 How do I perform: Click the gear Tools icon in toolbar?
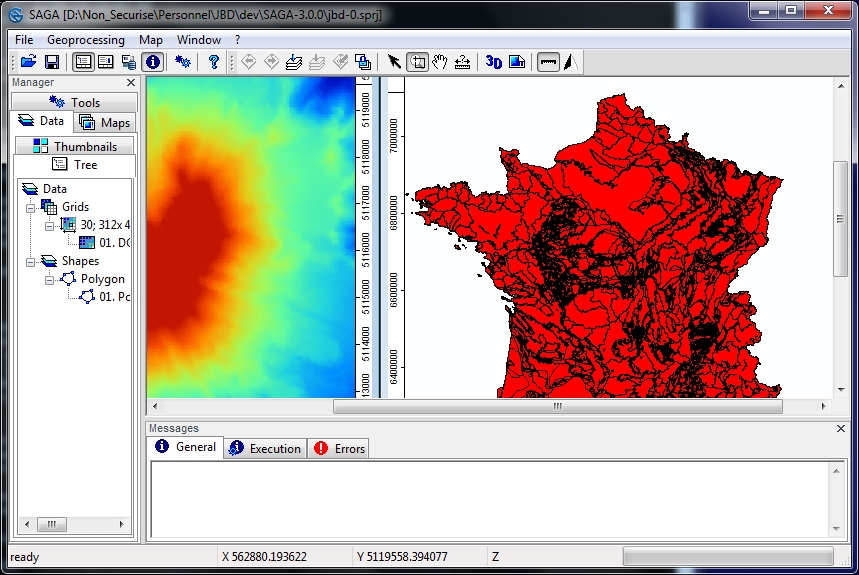click(x=183, y=62)
